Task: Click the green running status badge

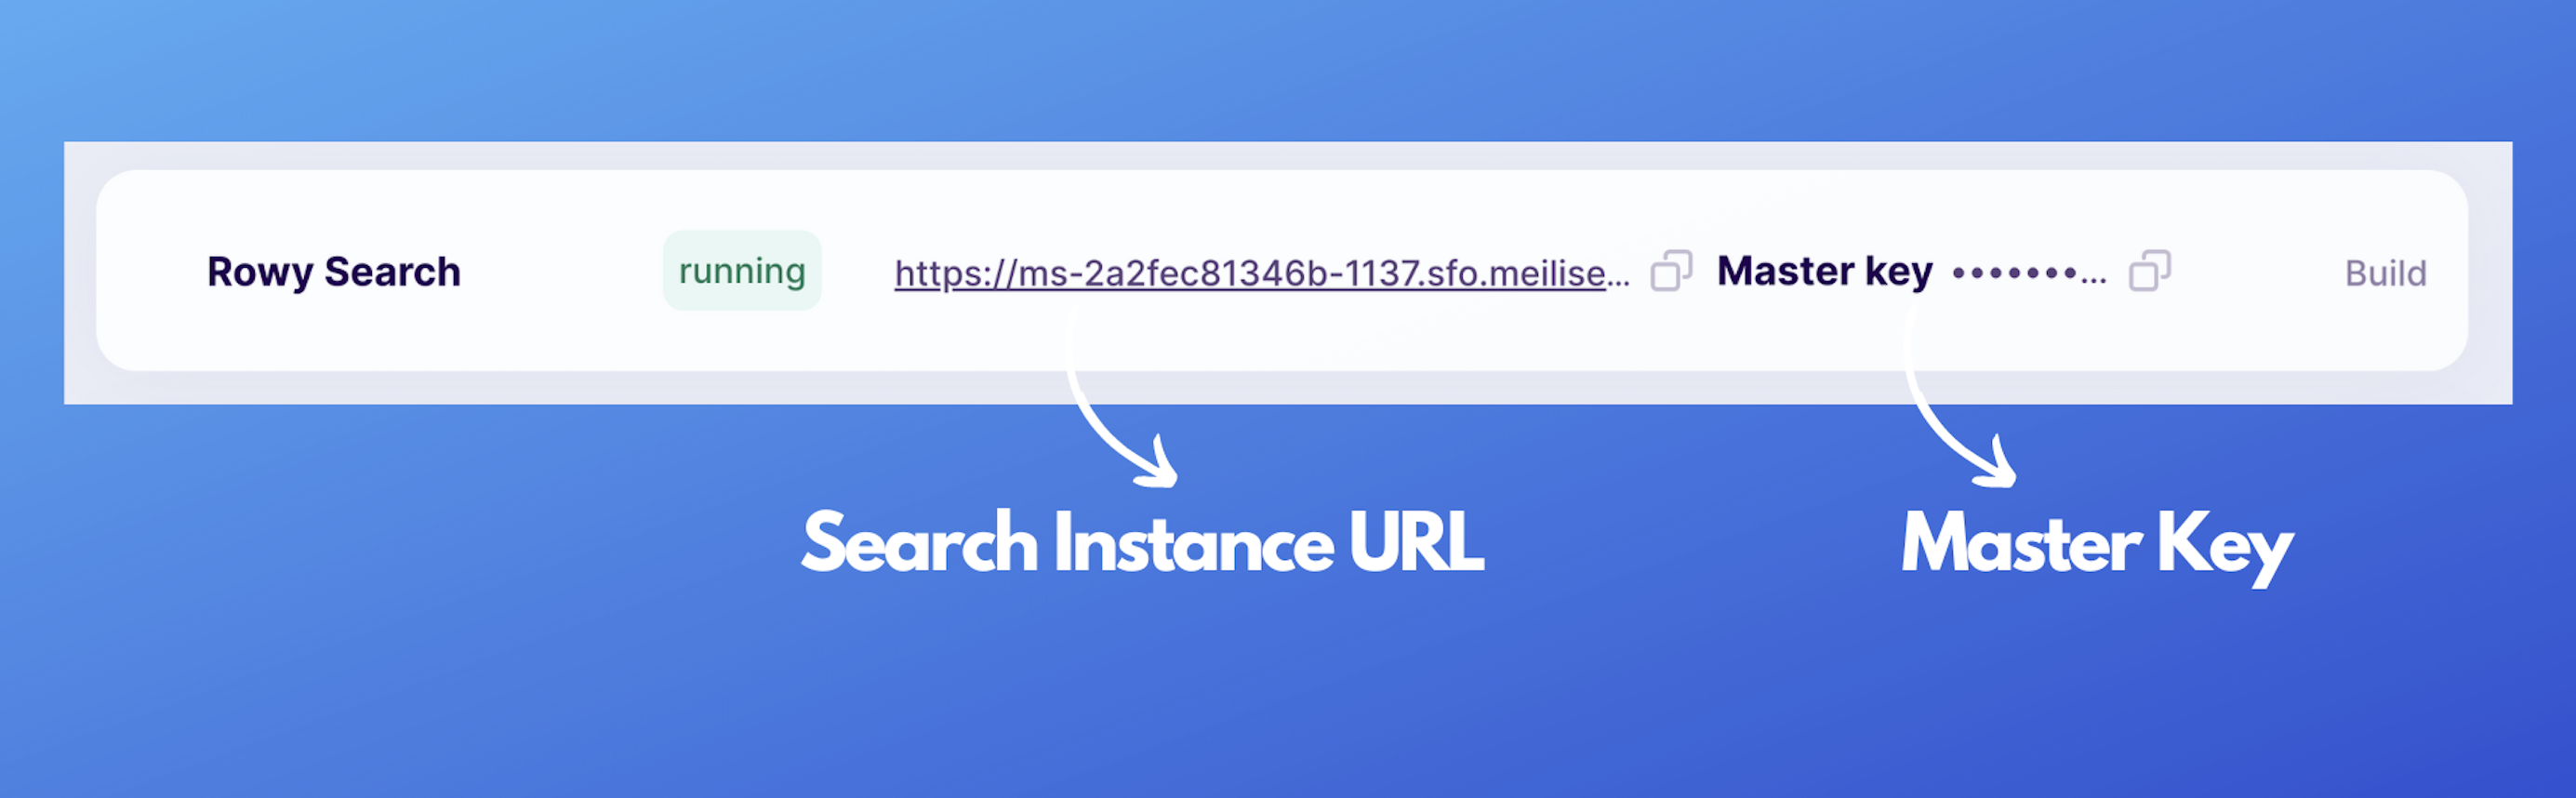Action: point(742,271)
